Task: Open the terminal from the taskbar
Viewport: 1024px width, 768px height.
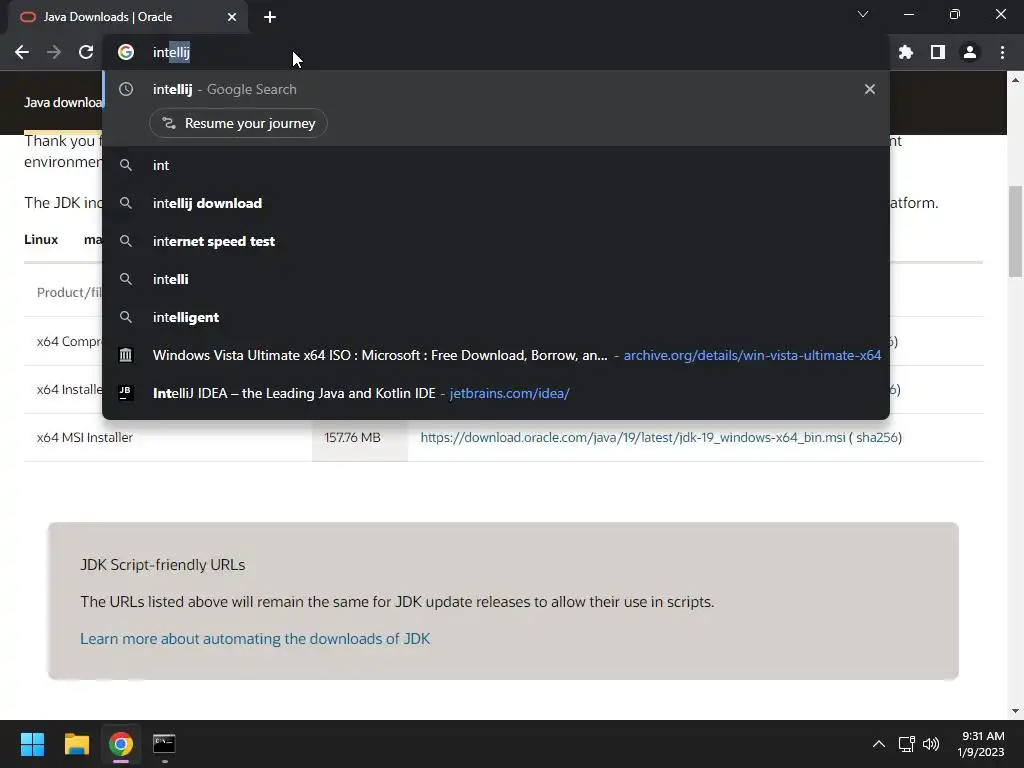Action: 164,744
